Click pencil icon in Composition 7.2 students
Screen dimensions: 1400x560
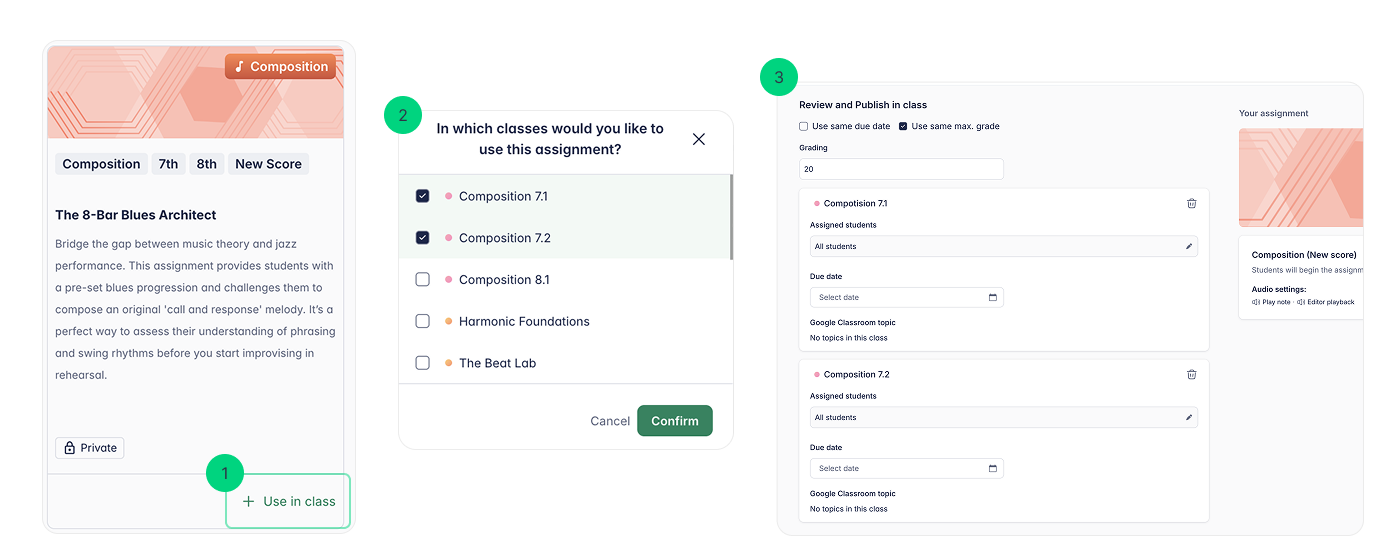tap(1189, 417)
